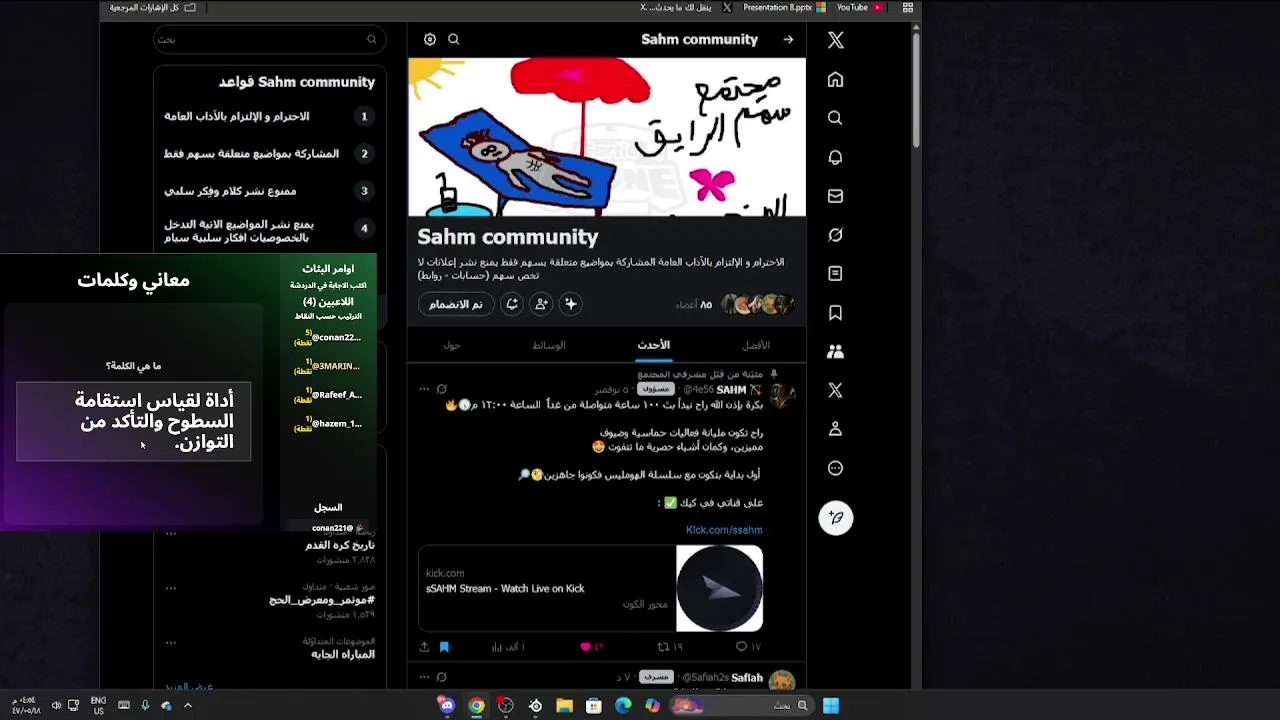Open Safiah username in second post
The image size is (1280, 720).
click(x=747, y=677)
